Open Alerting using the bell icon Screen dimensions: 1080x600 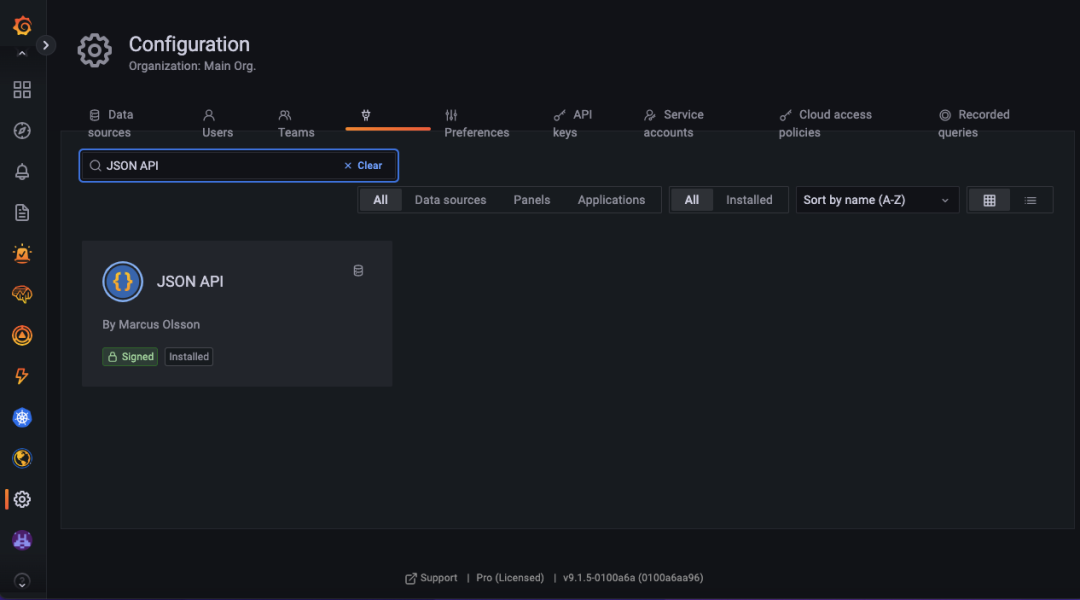click(22, 172)
